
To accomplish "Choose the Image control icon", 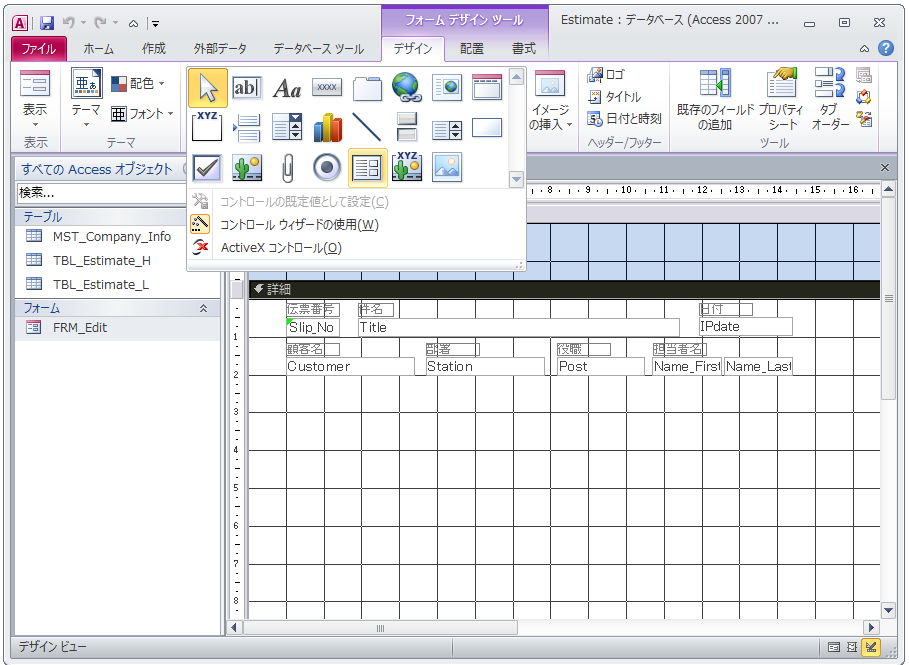I will [x=447, y=168].
